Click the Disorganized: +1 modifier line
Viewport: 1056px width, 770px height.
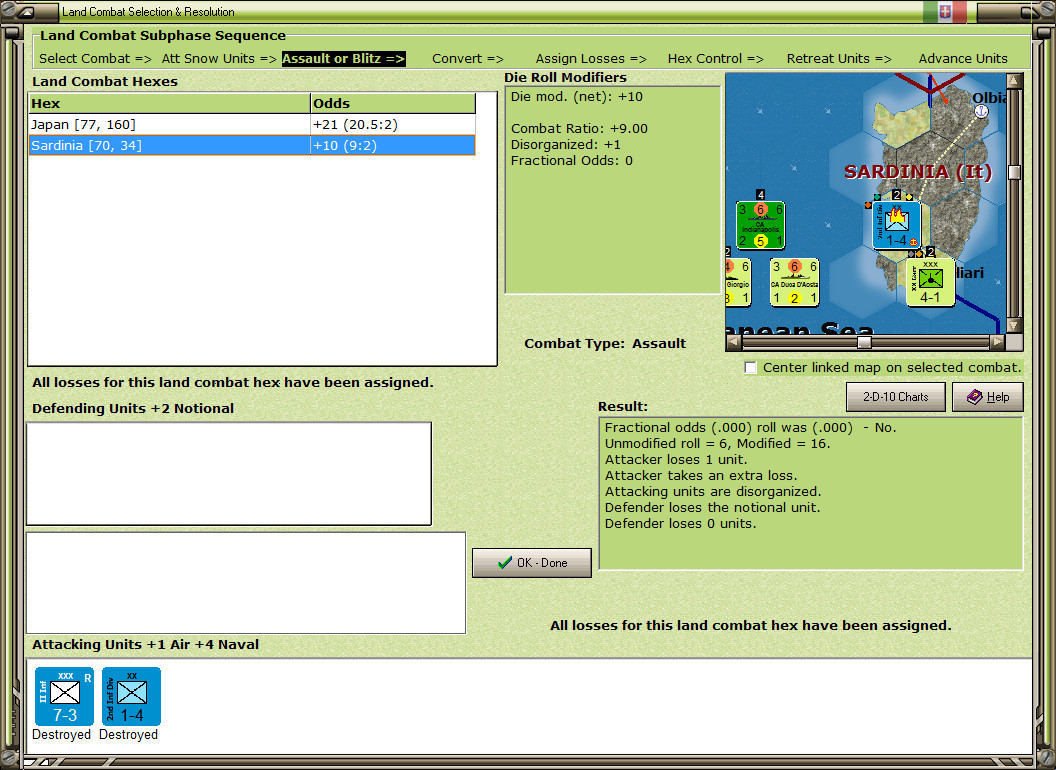[566, 145]
